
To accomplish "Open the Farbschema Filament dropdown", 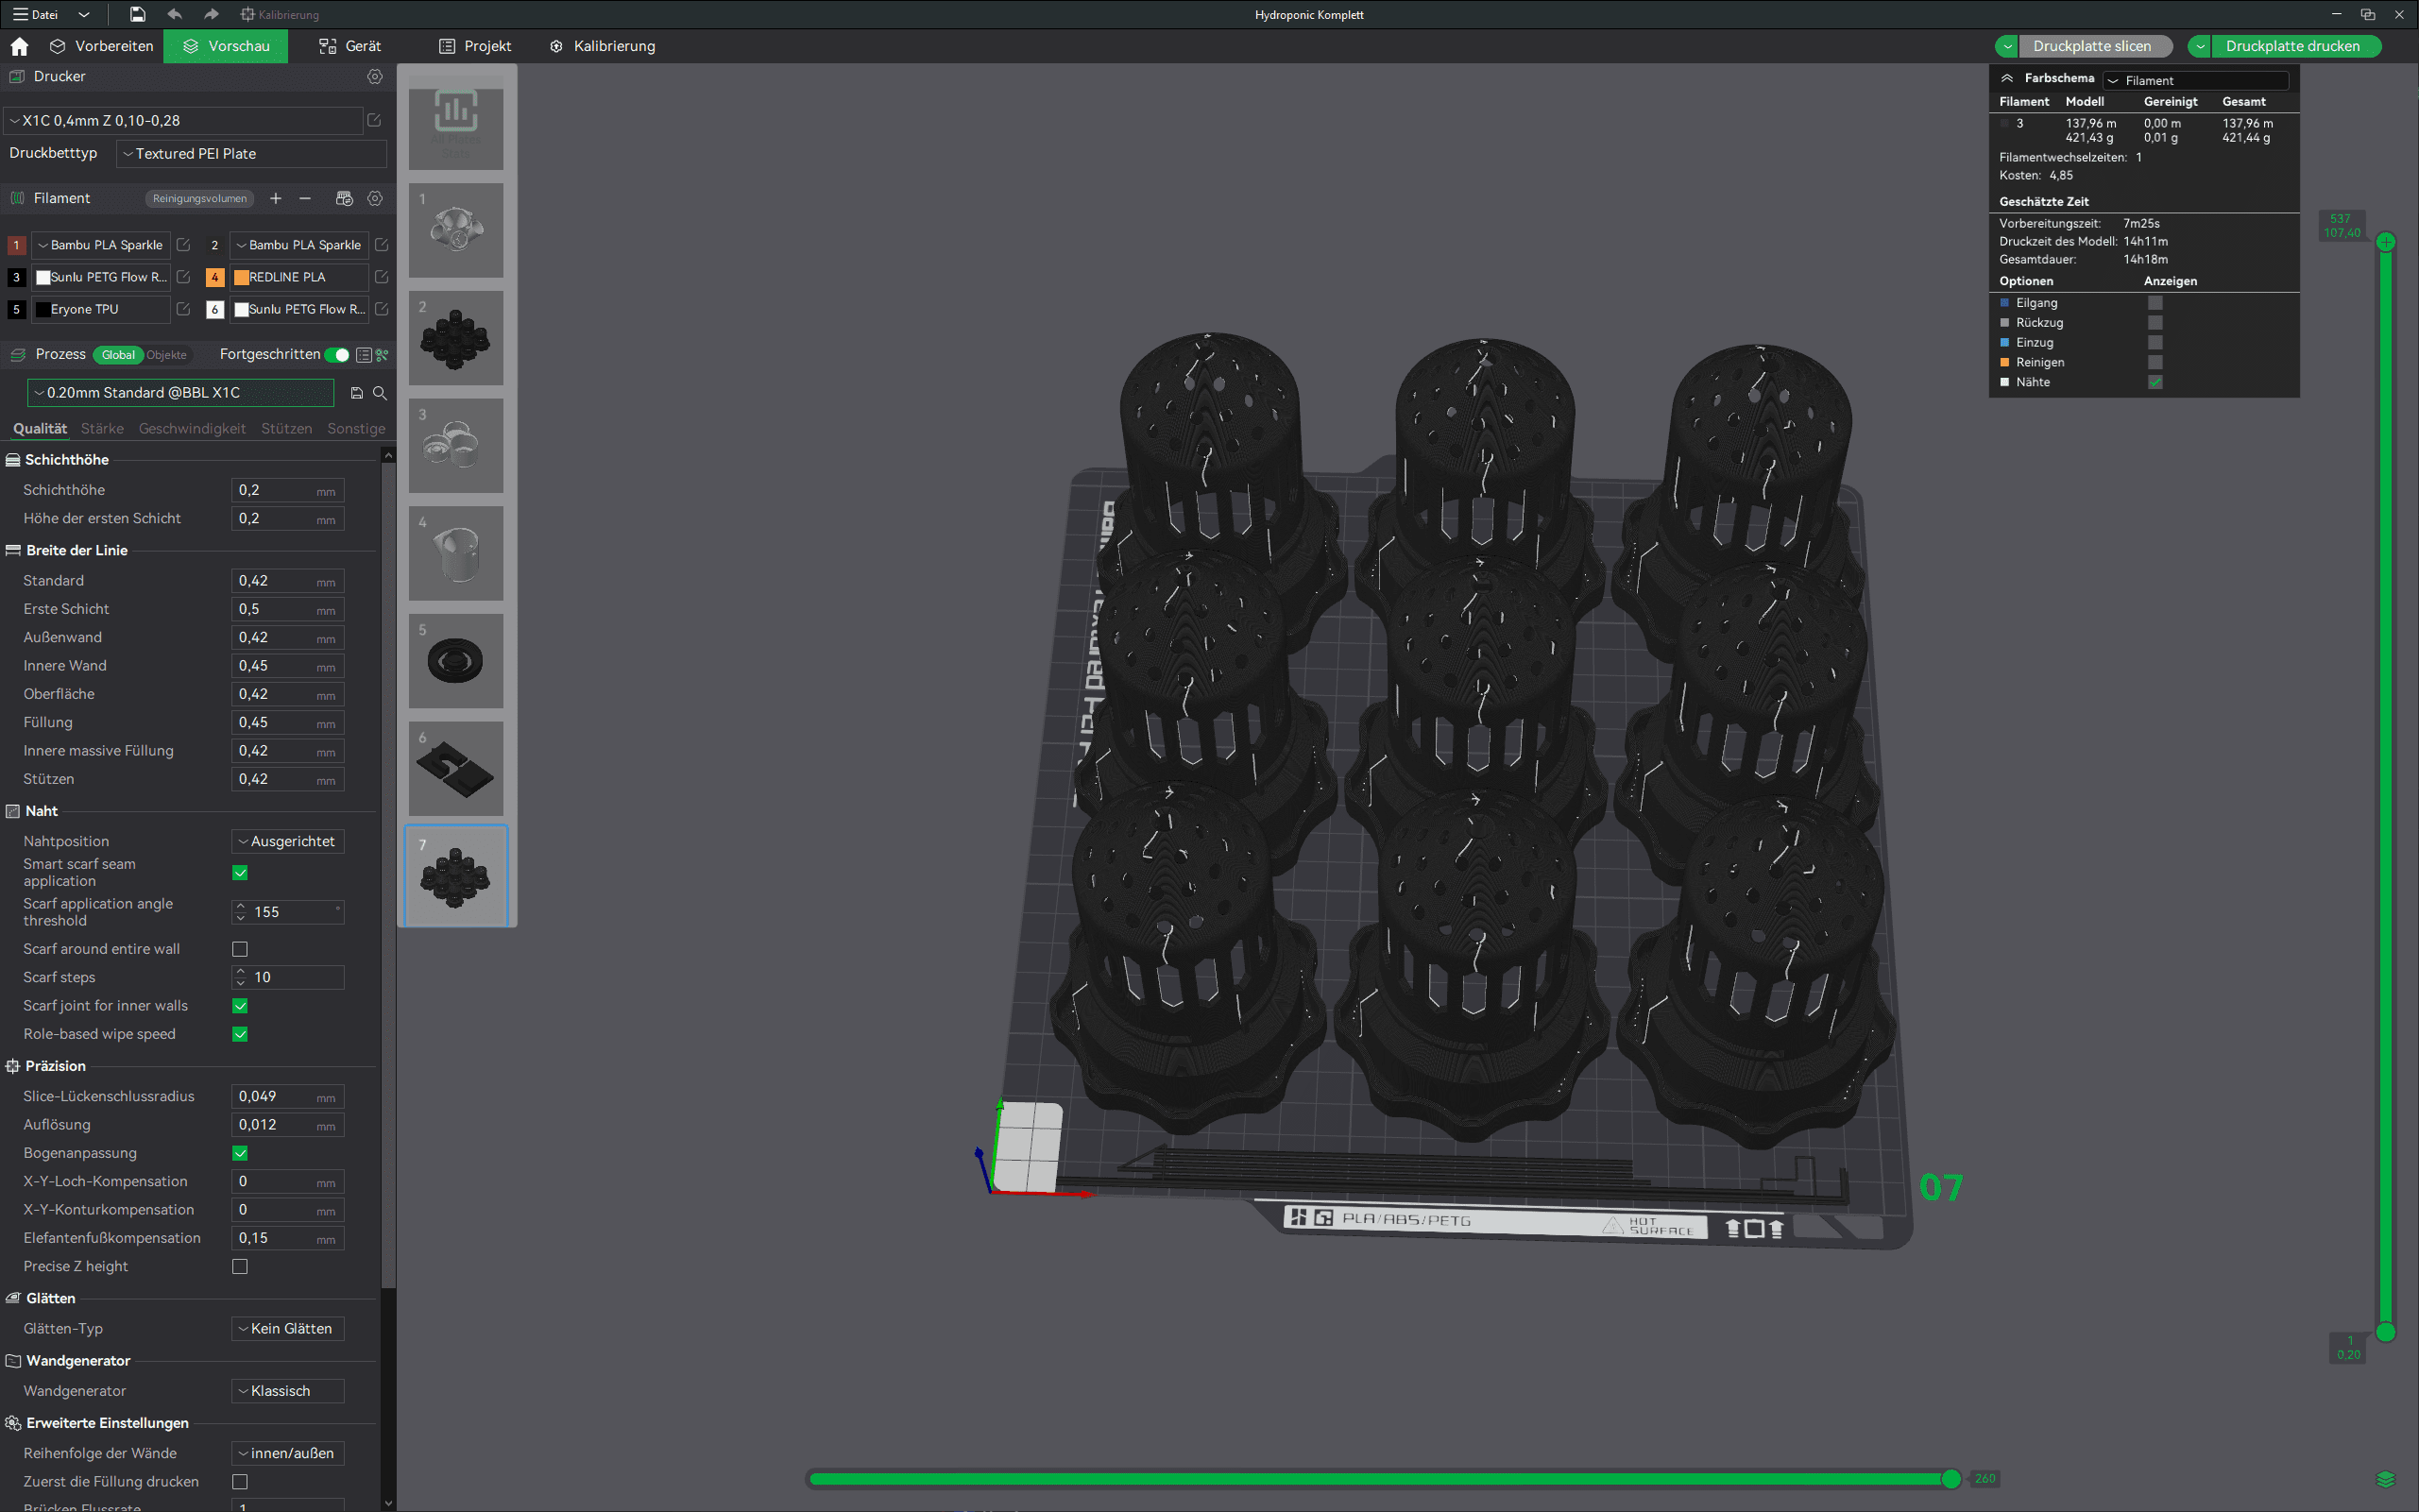I will coord(2196,81).
